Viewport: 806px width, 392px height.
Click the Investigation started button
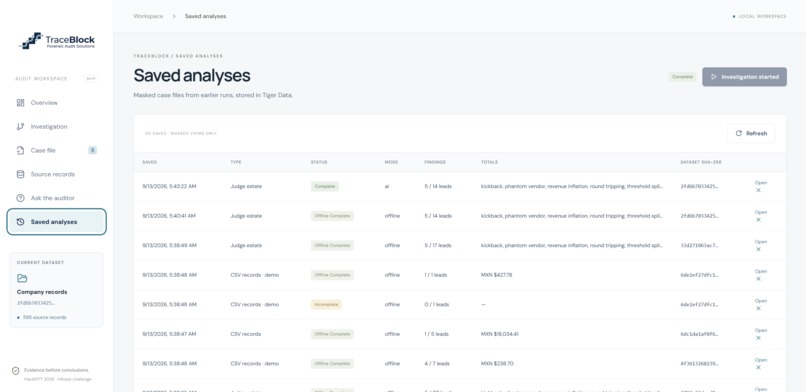click(744, 77)
